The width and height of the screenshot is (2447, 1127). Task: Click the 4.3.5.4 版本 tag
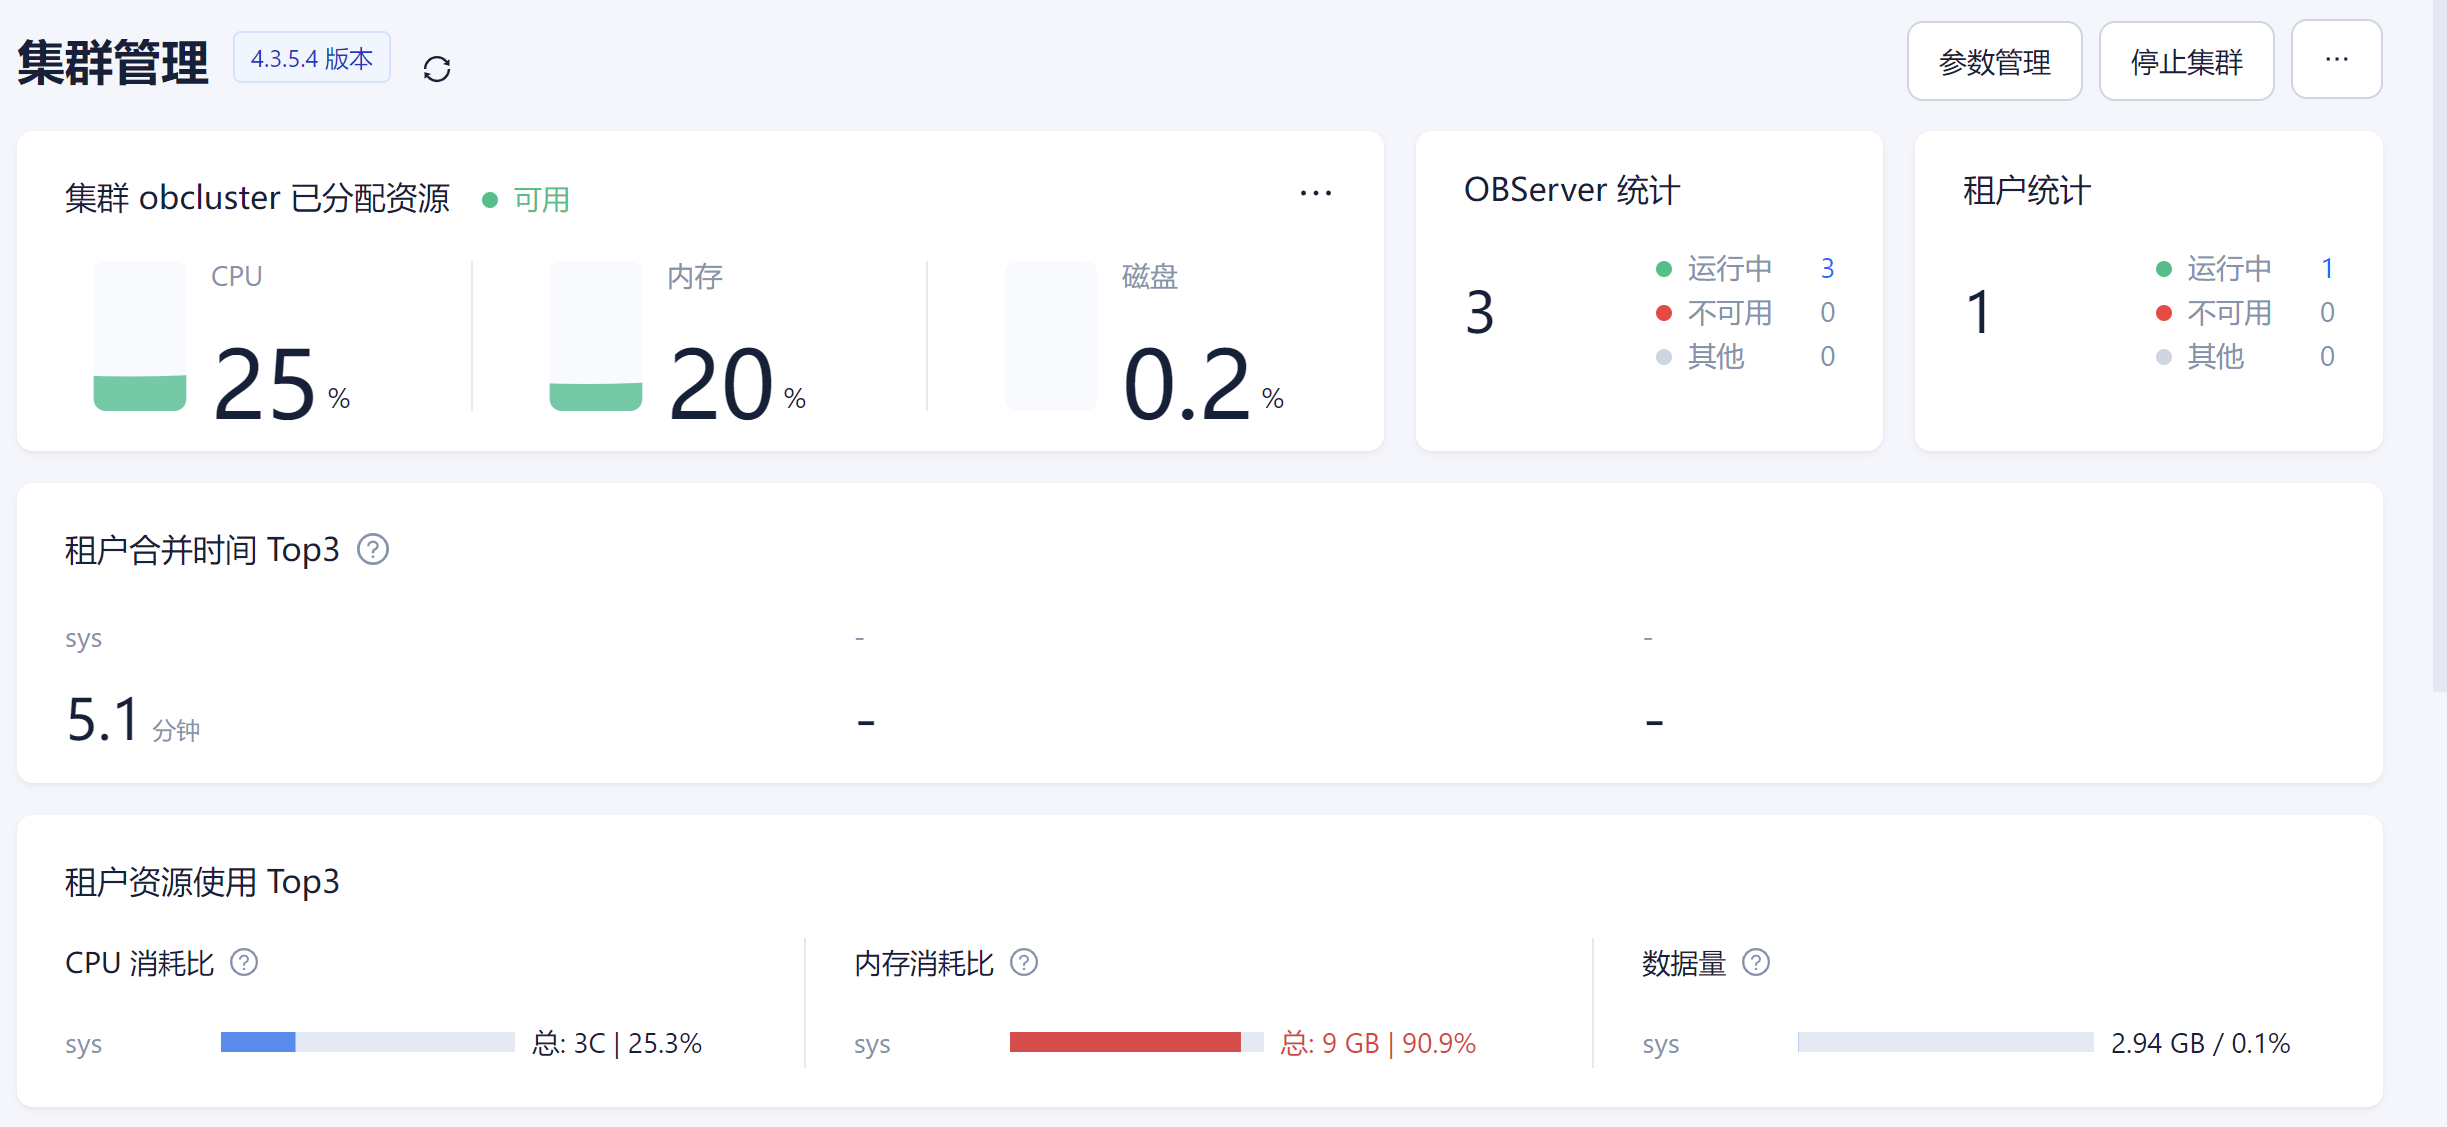coord(312,59)
